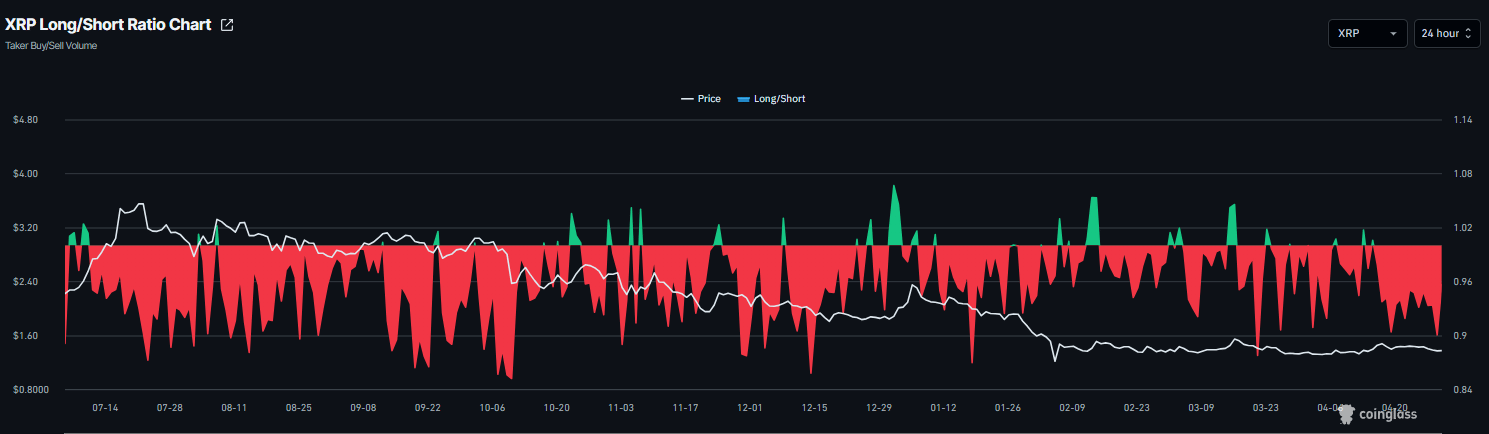Click the $4.80 price axis label
Viewport: 1489px width, 434px height.
tap(25, 120)
